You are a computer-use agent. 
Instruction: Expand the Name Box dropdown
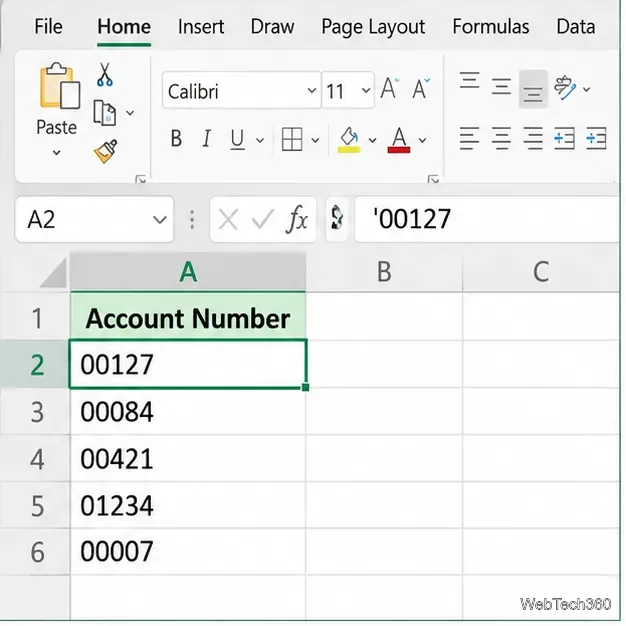tap(160, 220)
